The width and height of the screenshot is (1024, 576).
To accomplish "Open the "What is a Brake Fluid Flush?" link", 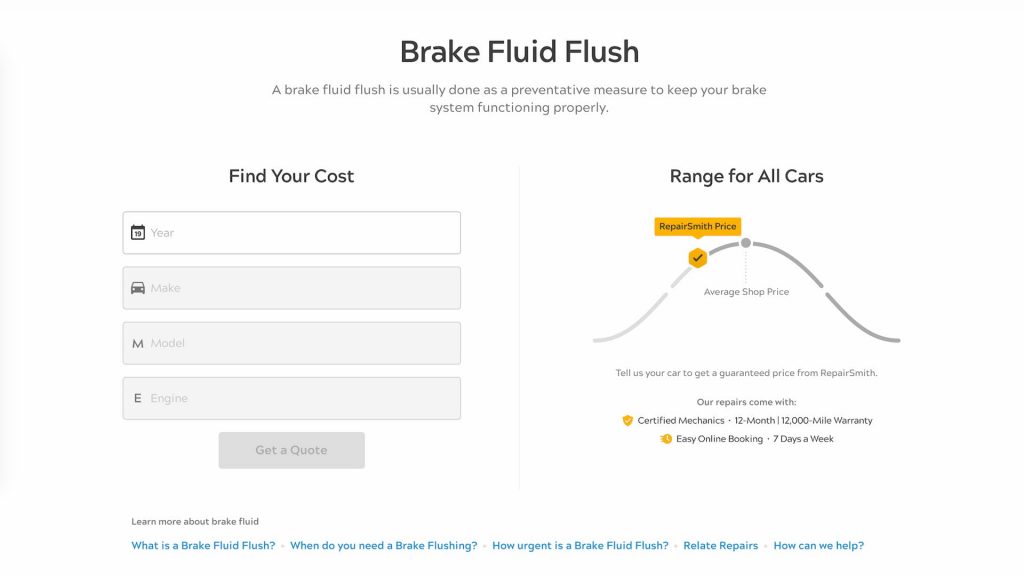I will coord(203,545).
